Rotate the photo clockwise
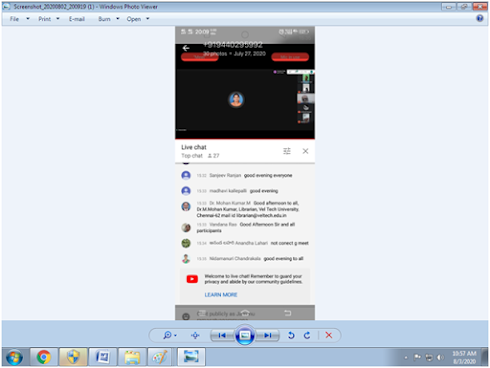 [x=307, y=335]
